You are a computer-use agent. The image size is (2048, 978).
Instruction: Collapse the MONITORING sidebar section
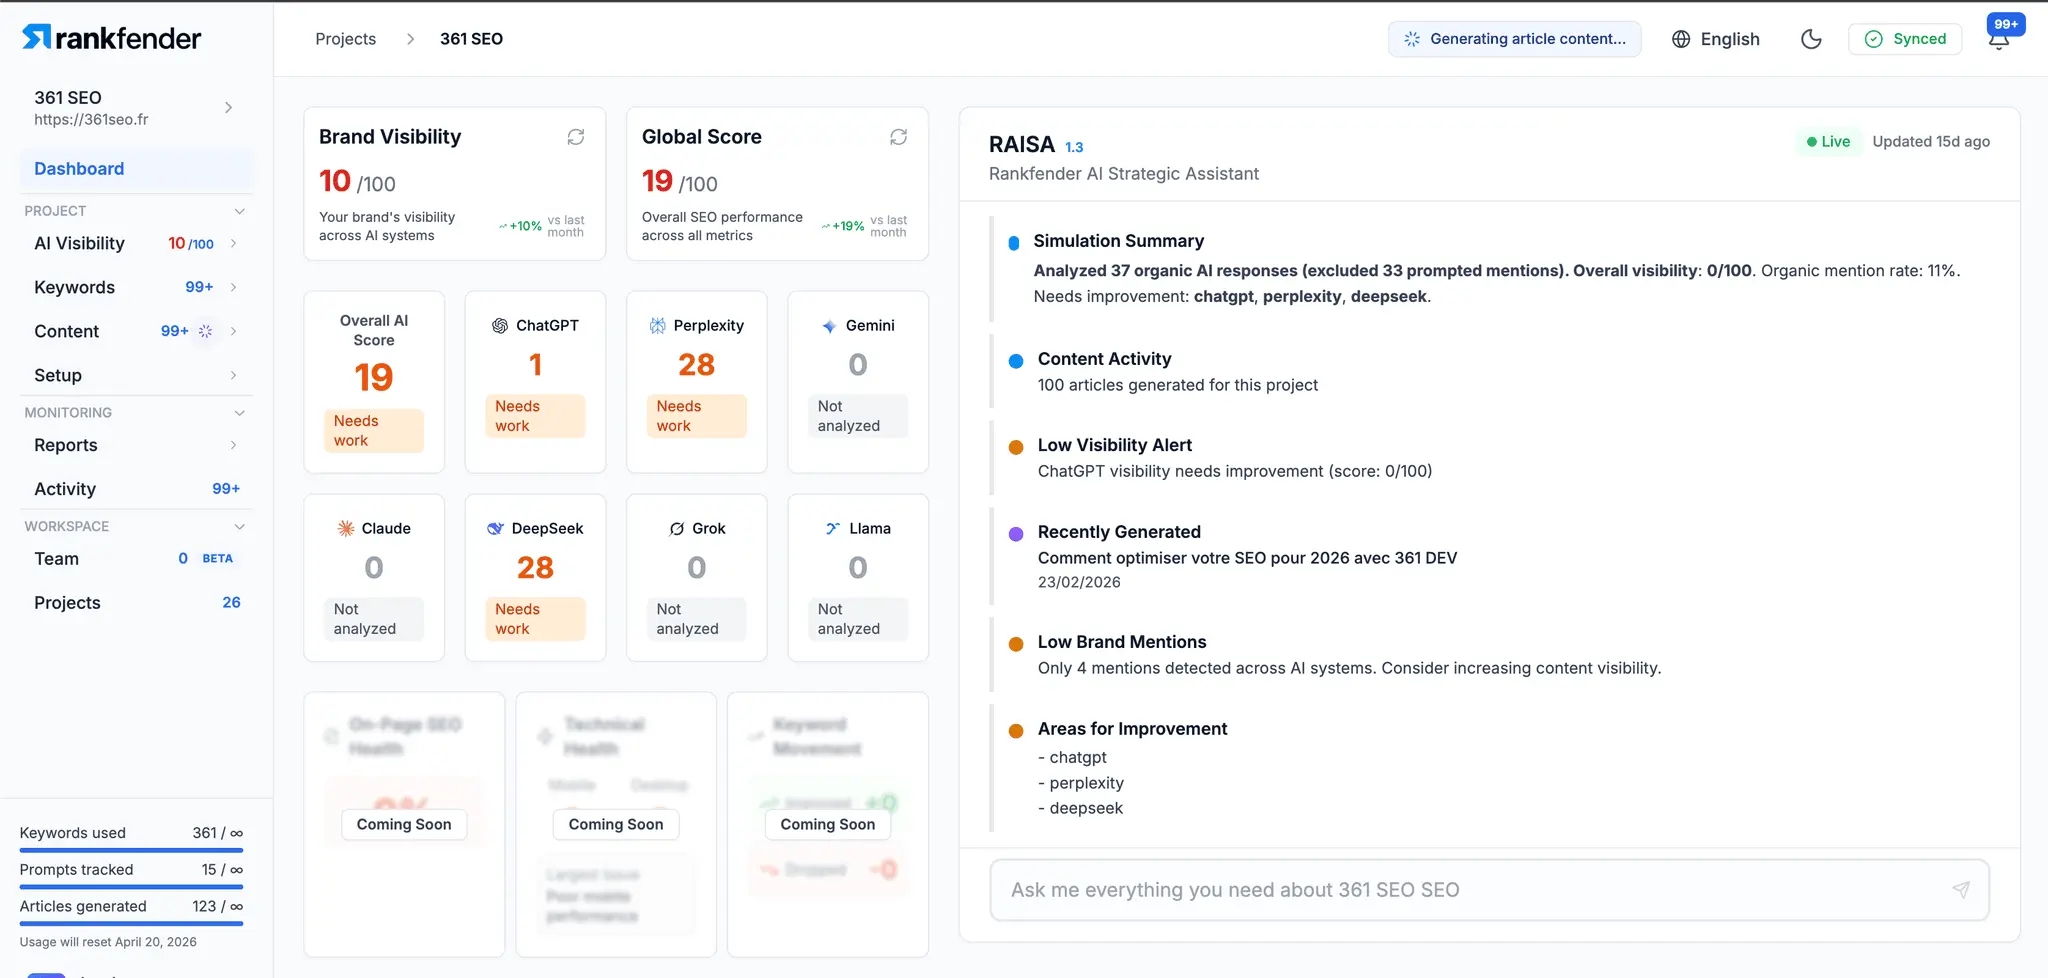click(x=239, y=413)
